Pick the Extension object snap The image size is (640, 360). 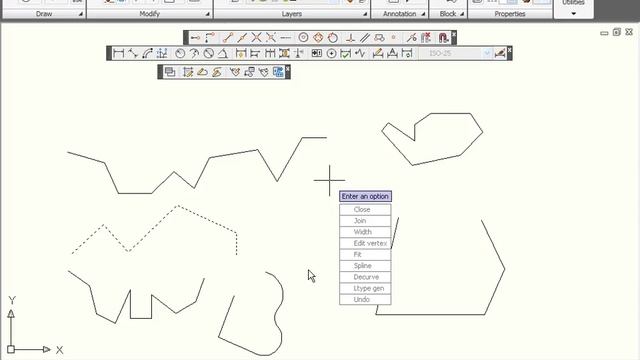pyautogui.click(x=286, y=38)
